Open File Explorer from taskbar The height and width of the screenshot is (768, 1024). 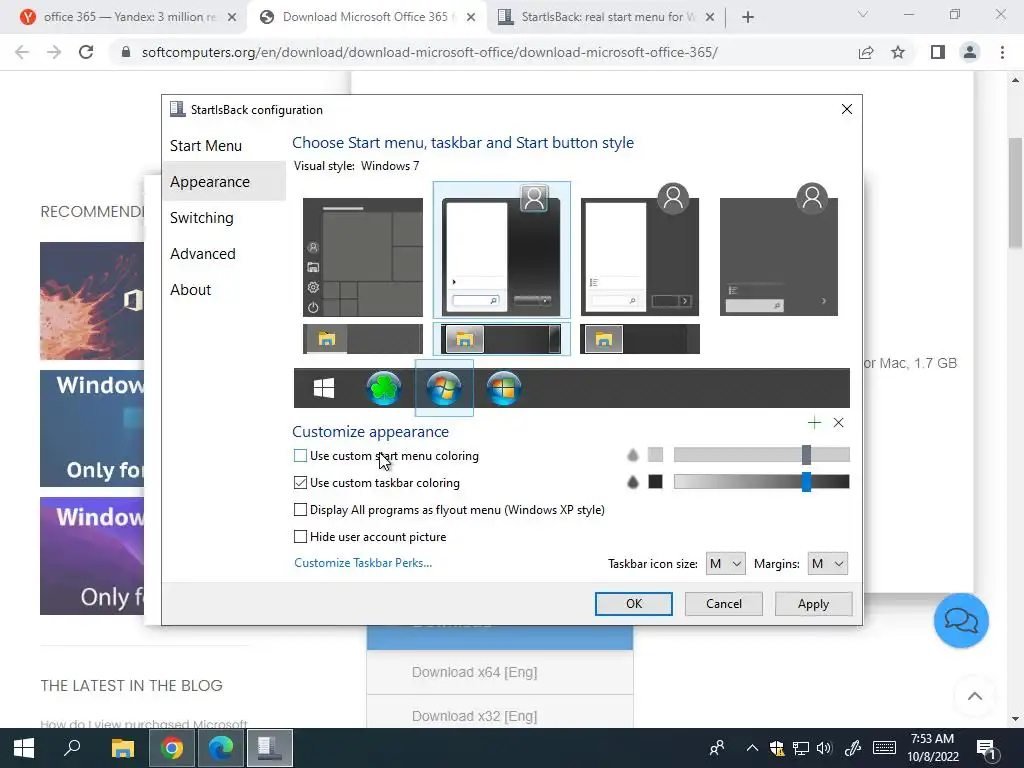click(x=122, y=748)
